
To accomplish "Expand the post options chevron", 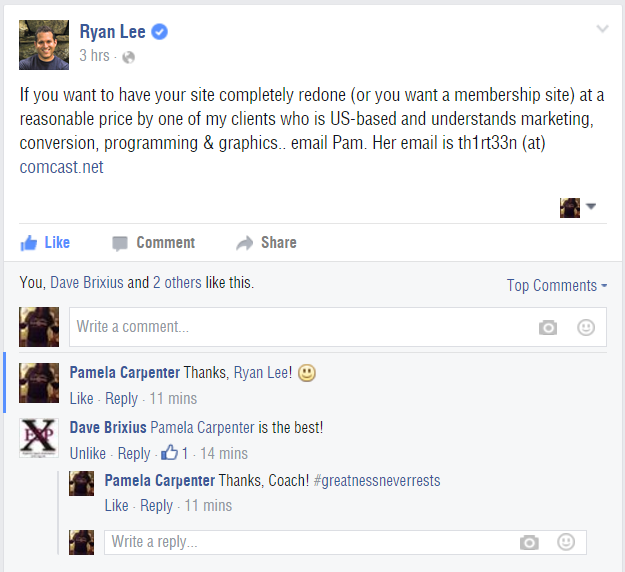I will 602,29.
